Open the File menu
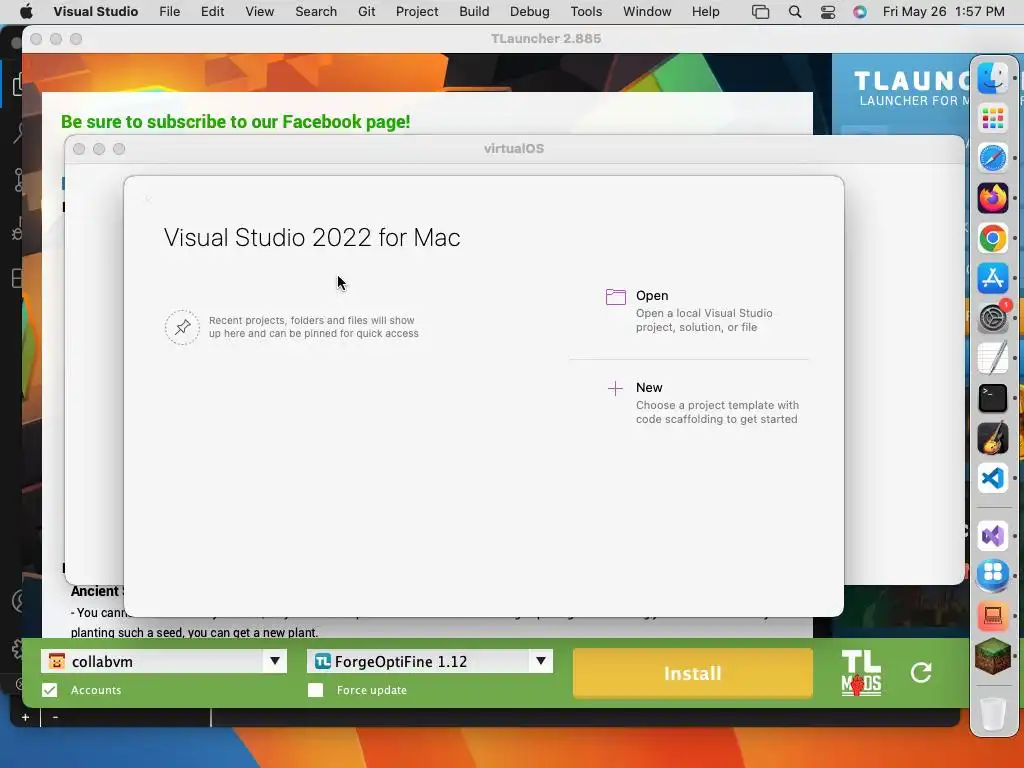The image size is (1024, 768). pyautogui.click(x=169, y=12)
